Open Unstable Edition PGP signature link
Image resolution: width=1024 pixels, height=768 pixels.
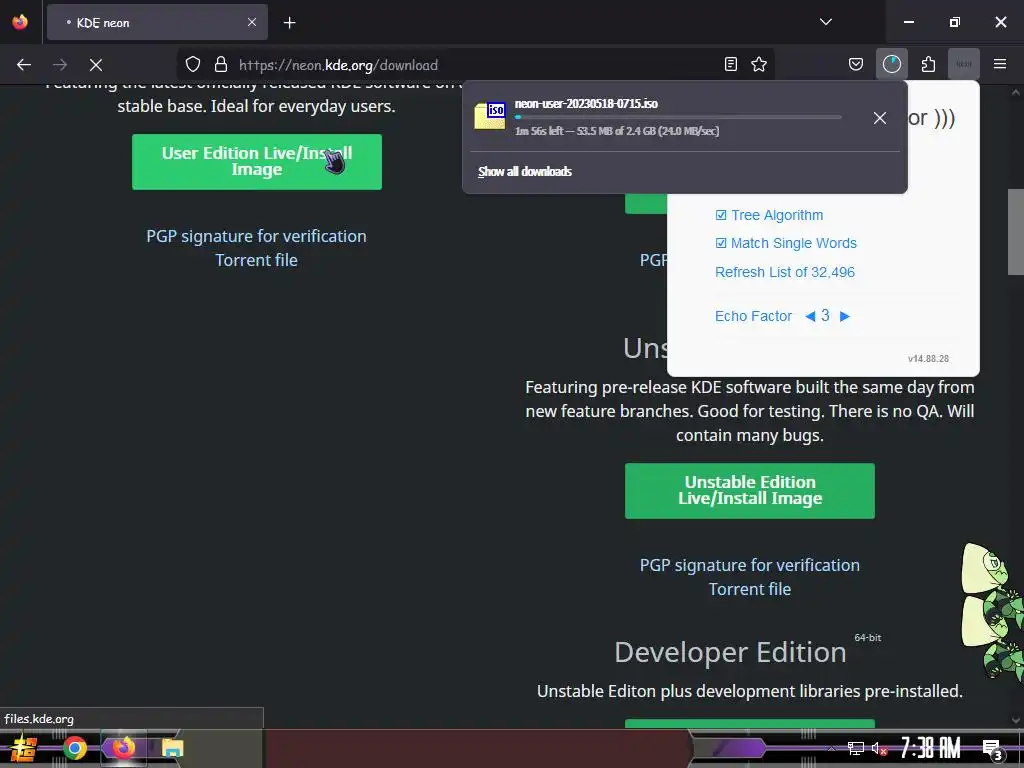click(750, 566)
